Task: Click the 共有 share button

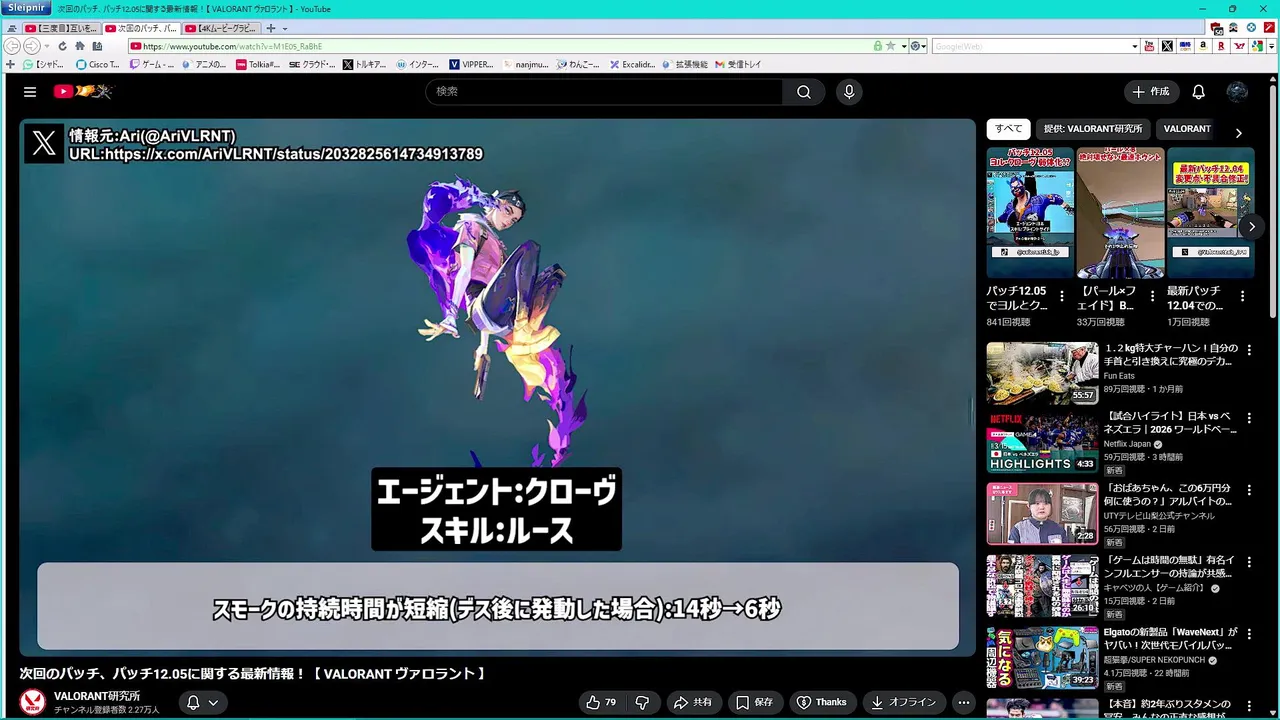Action: tap(692, 702)
